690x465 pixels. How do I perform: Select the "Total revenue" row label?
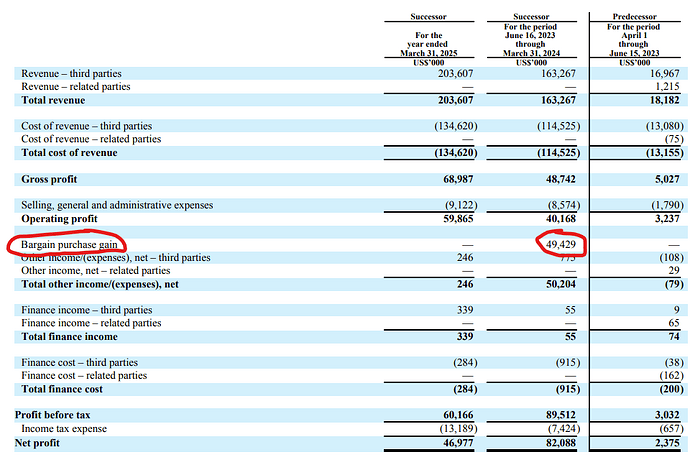tap(53, 100)
